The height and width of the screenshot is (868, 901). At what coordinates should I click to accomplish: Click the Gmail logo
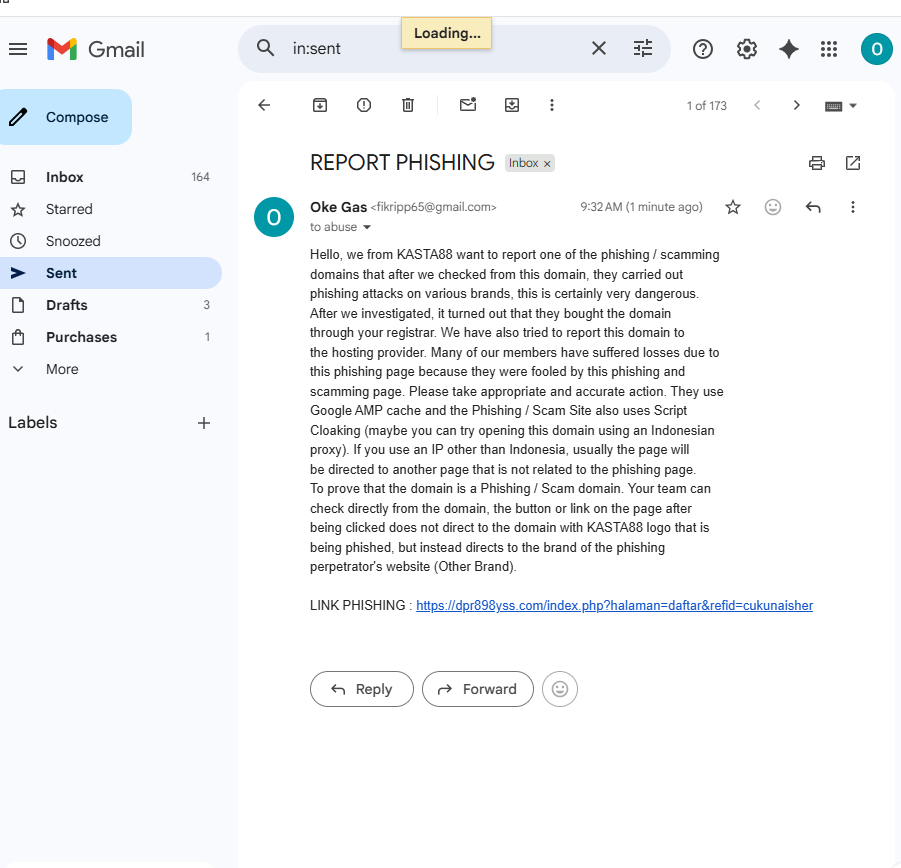(96, 49)
